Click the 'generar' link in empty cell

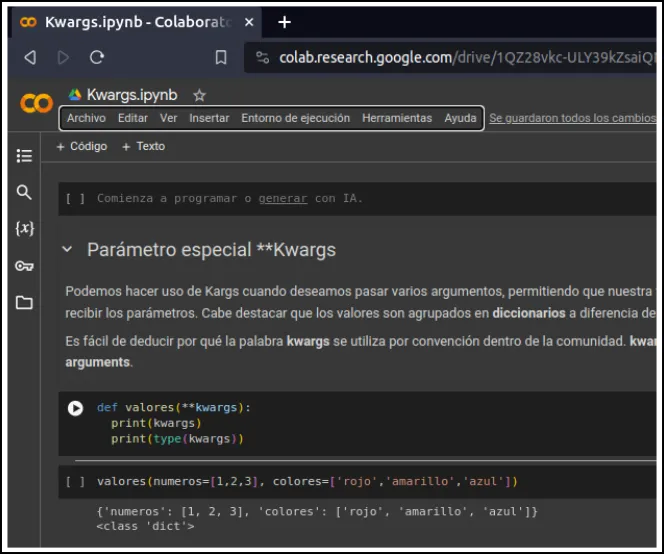283,199
